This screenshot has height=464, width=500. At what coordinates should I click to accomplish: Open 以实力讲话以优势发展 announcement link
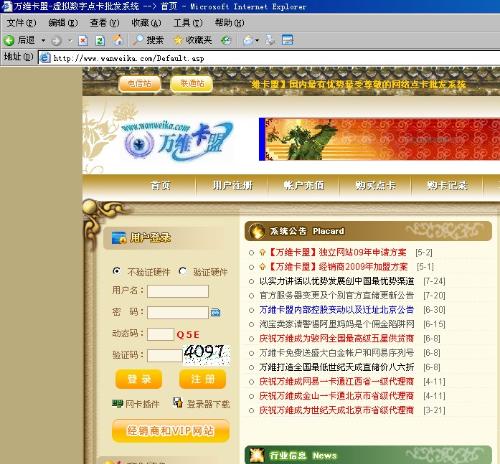(337, 281)
